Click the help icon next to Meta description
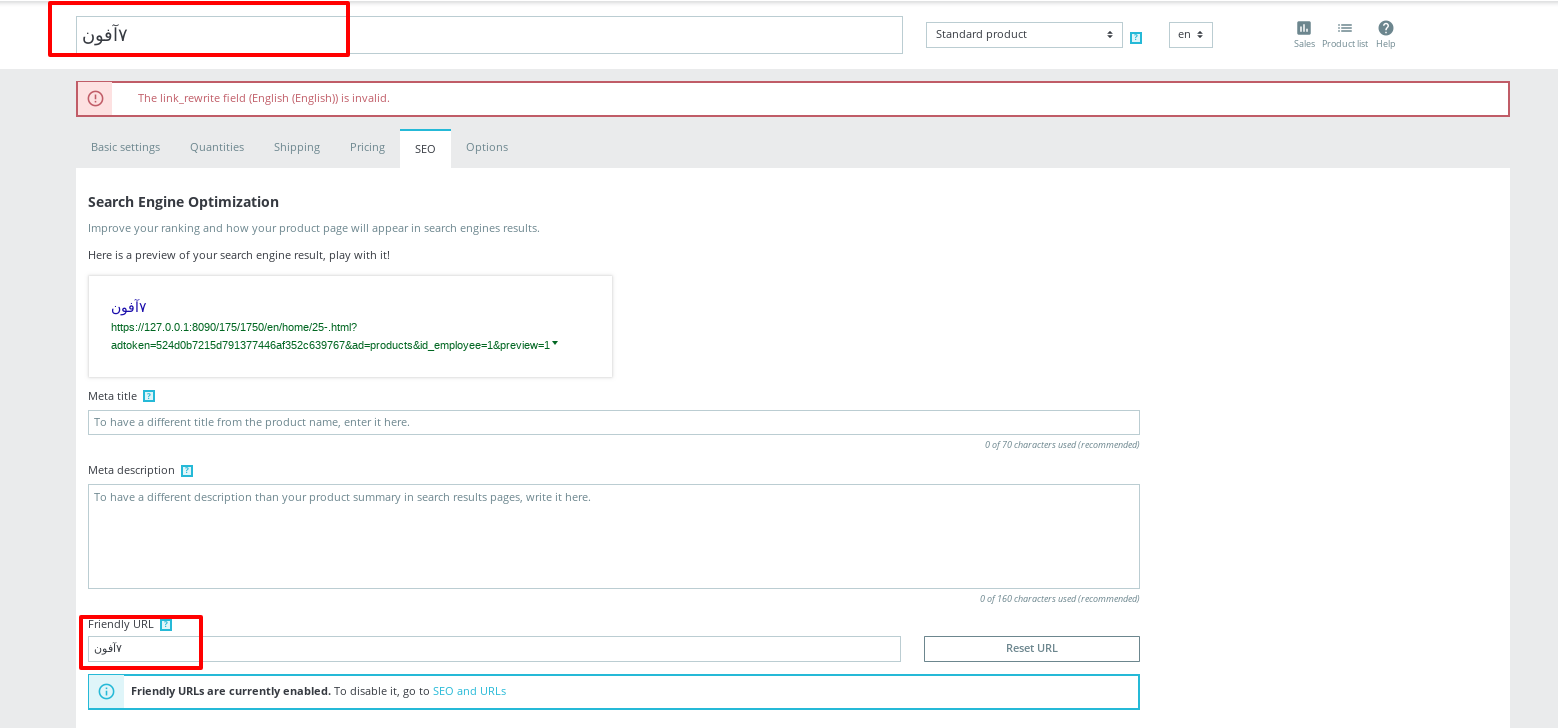 [187, 470]
